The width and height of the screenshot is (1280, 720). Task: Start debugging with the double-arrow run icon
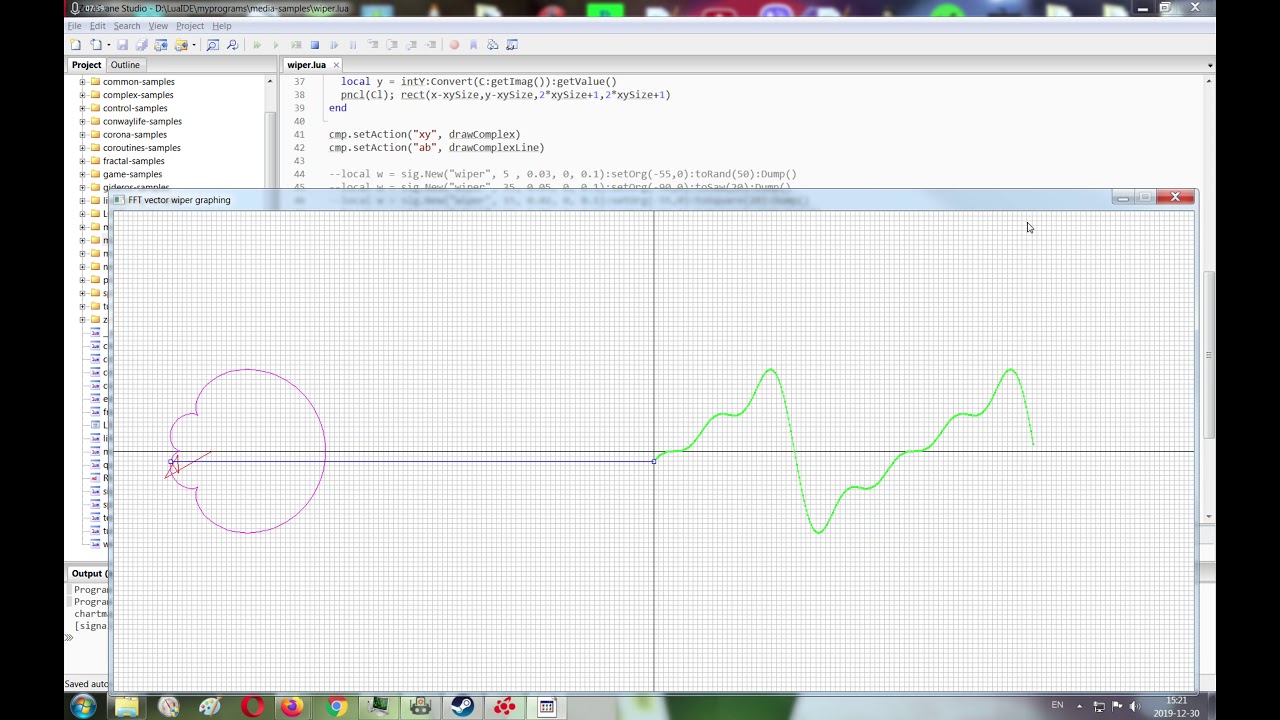(257, 45)
